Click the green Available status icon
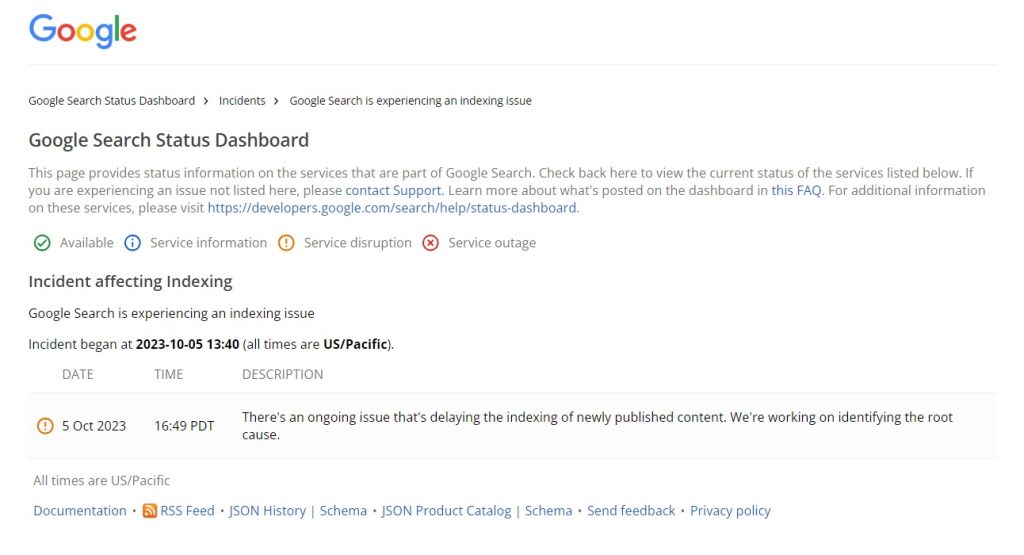The height and width of the screenshot is (555, 1024). click(x=42, y=243)
